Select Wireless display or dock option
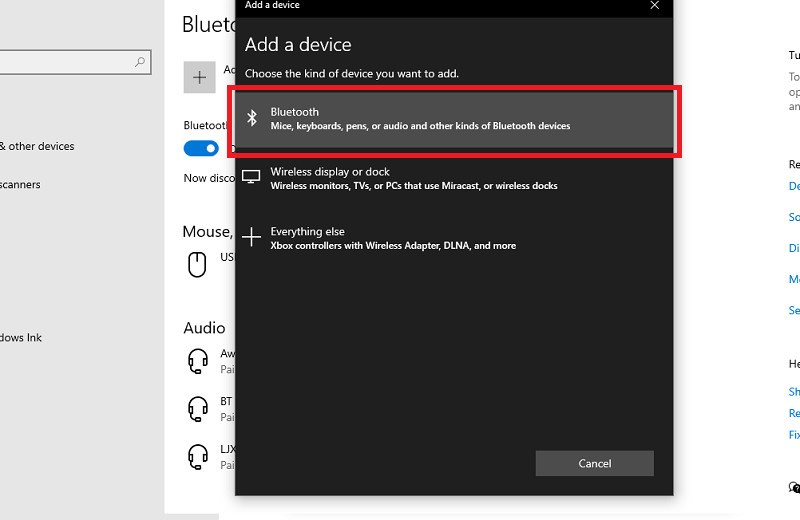 (454, 179)
